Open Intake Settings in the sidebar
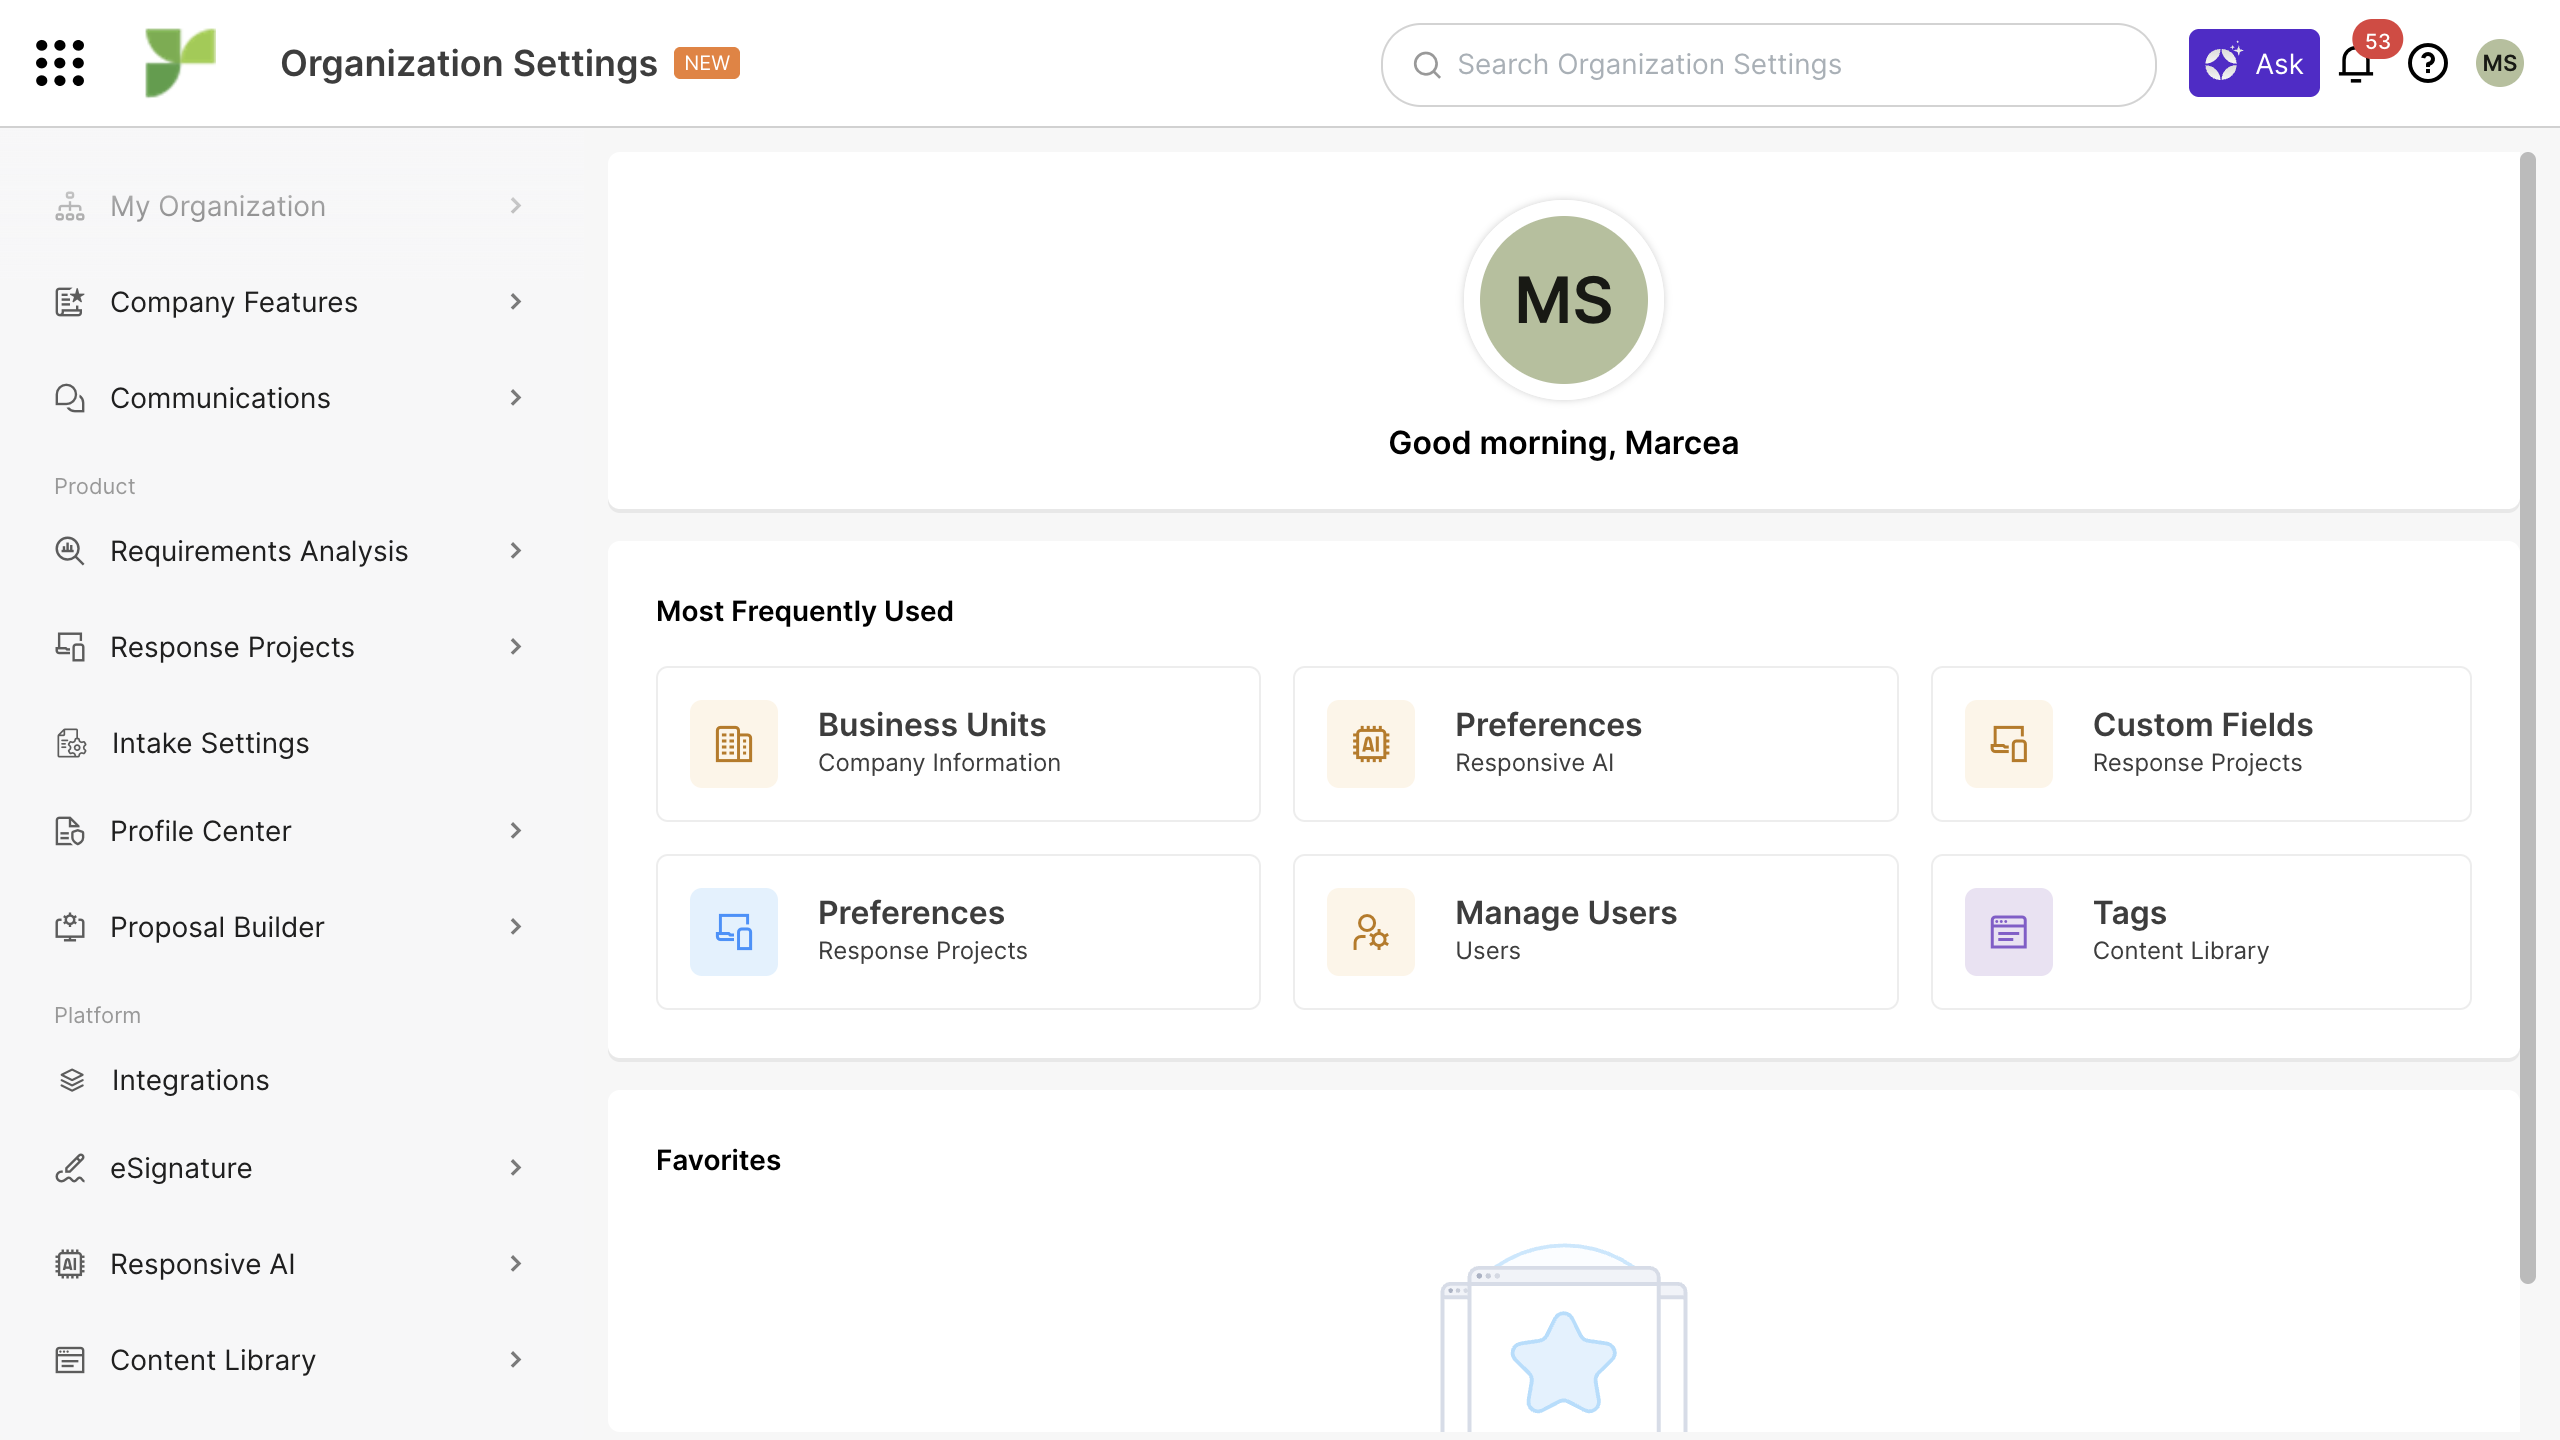The image size is (2560, 1440). coord(210,743)
